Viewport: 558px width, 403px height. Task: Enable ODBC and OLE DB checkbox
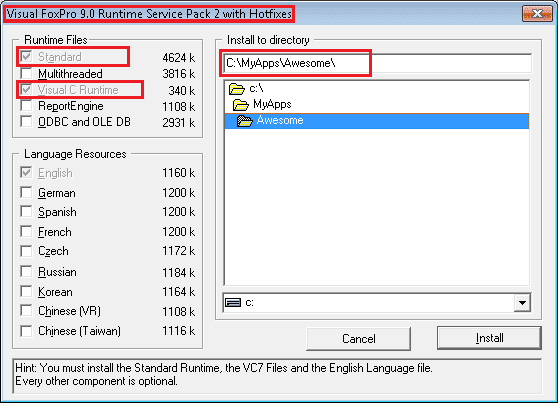pyautogui.click(x=26, y=122)
